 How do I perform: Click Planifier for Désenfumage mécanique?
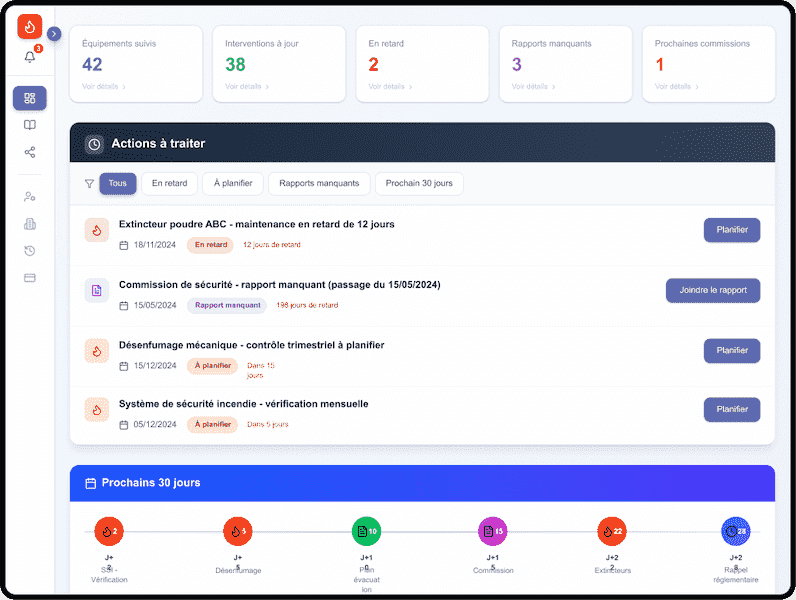pos(732,351)
